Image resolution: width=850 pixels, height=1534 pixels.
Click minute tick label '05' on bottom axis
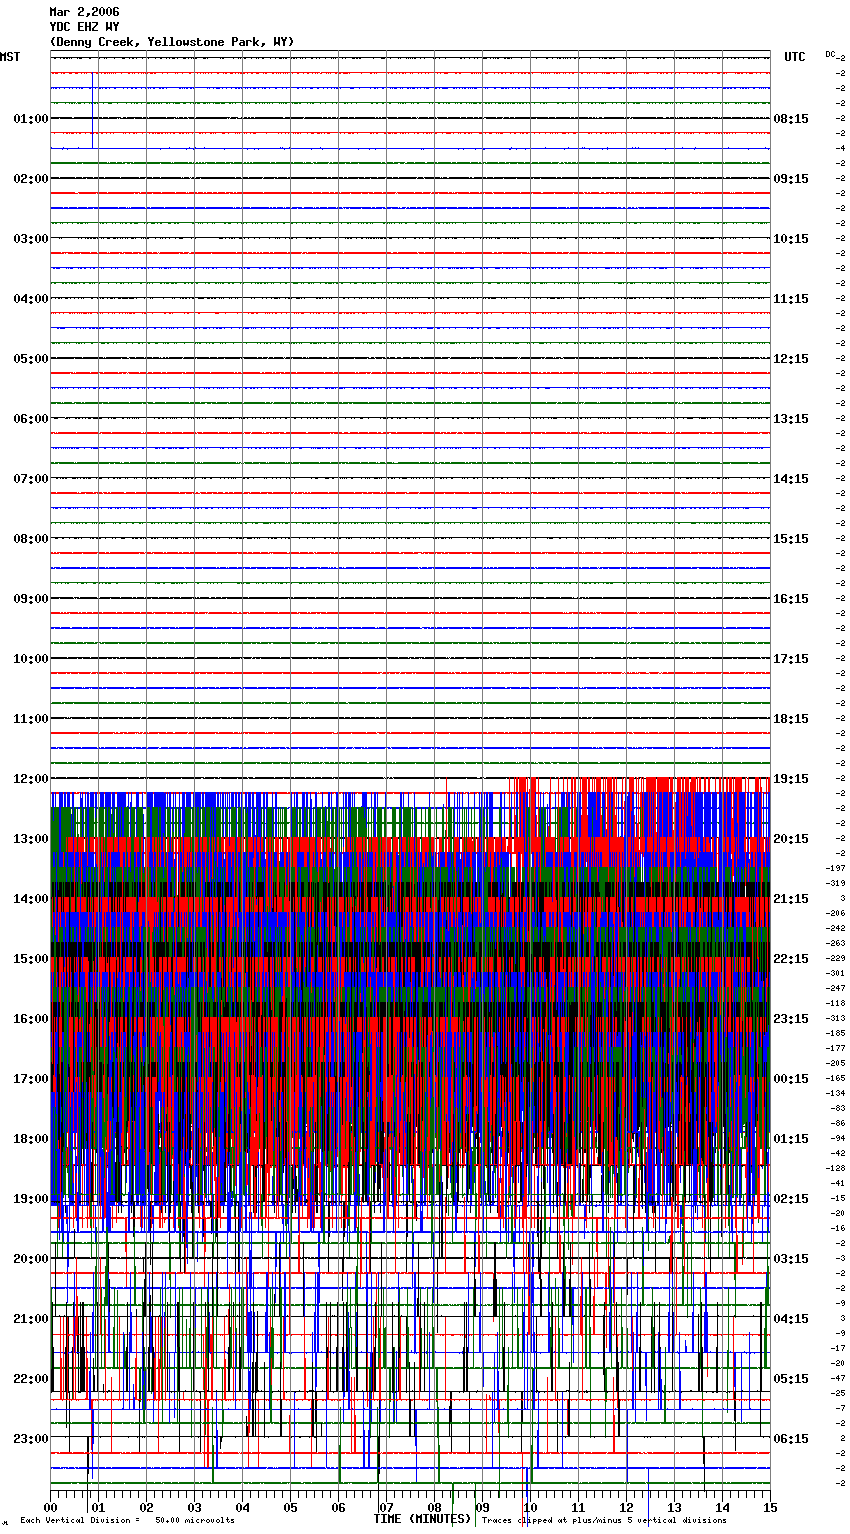(x=290, y=1507)
